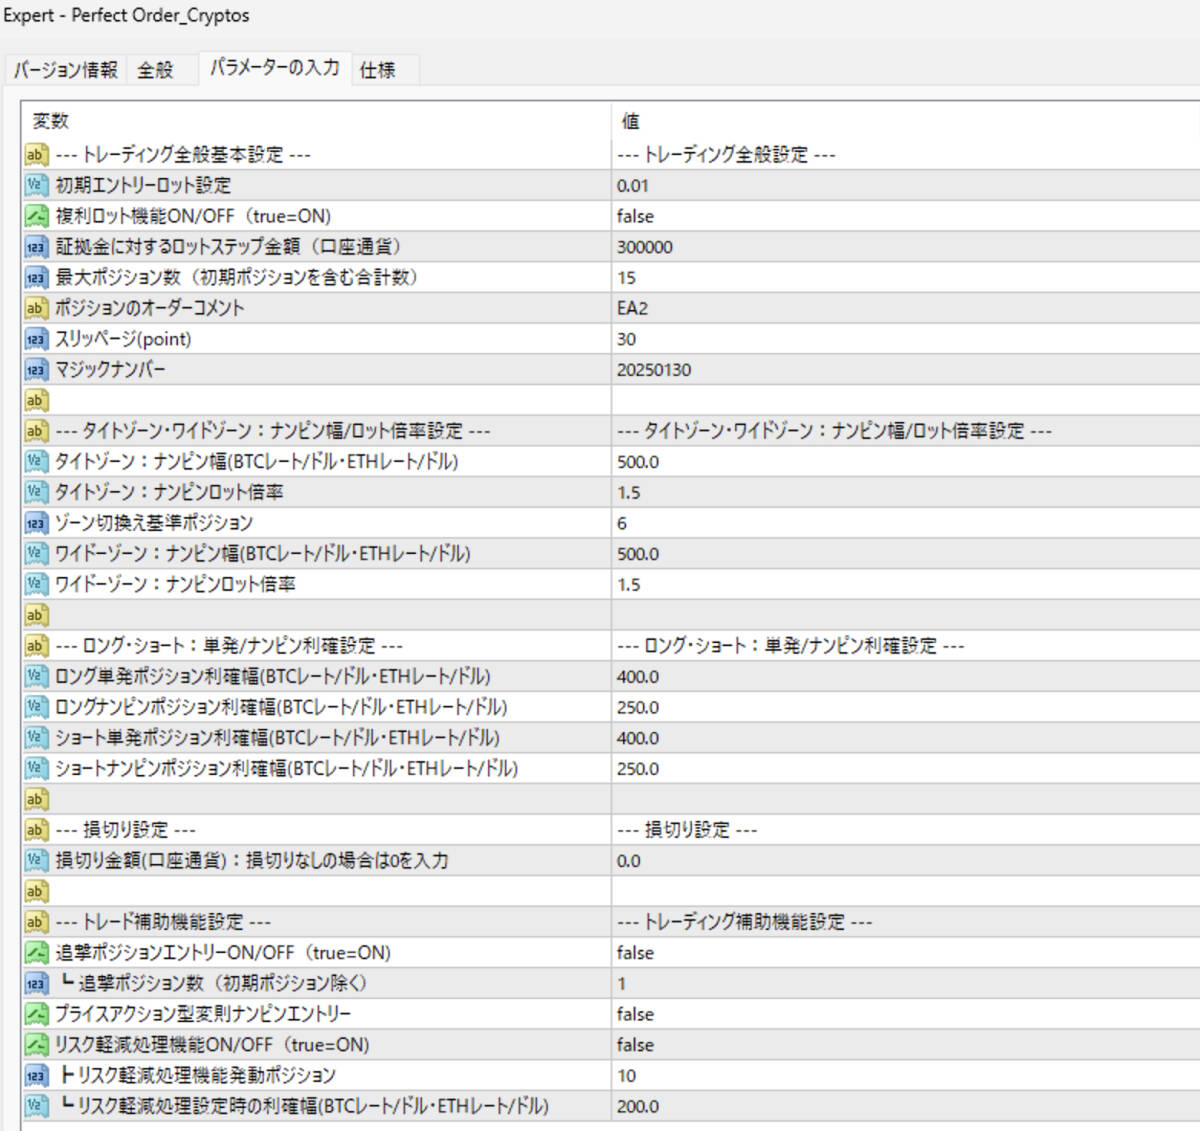Select the 変数 column header
The width and height of the screenshot is (1200, 1131).
click(51, 121)
